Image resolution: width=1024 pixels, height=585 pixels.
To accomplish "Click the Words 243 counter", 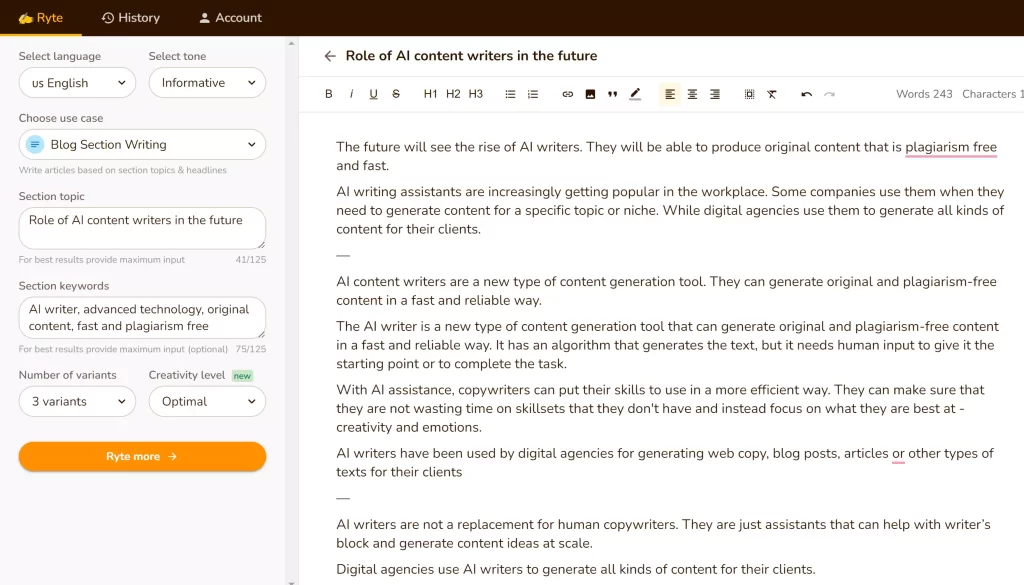I will tap(924, 94).
